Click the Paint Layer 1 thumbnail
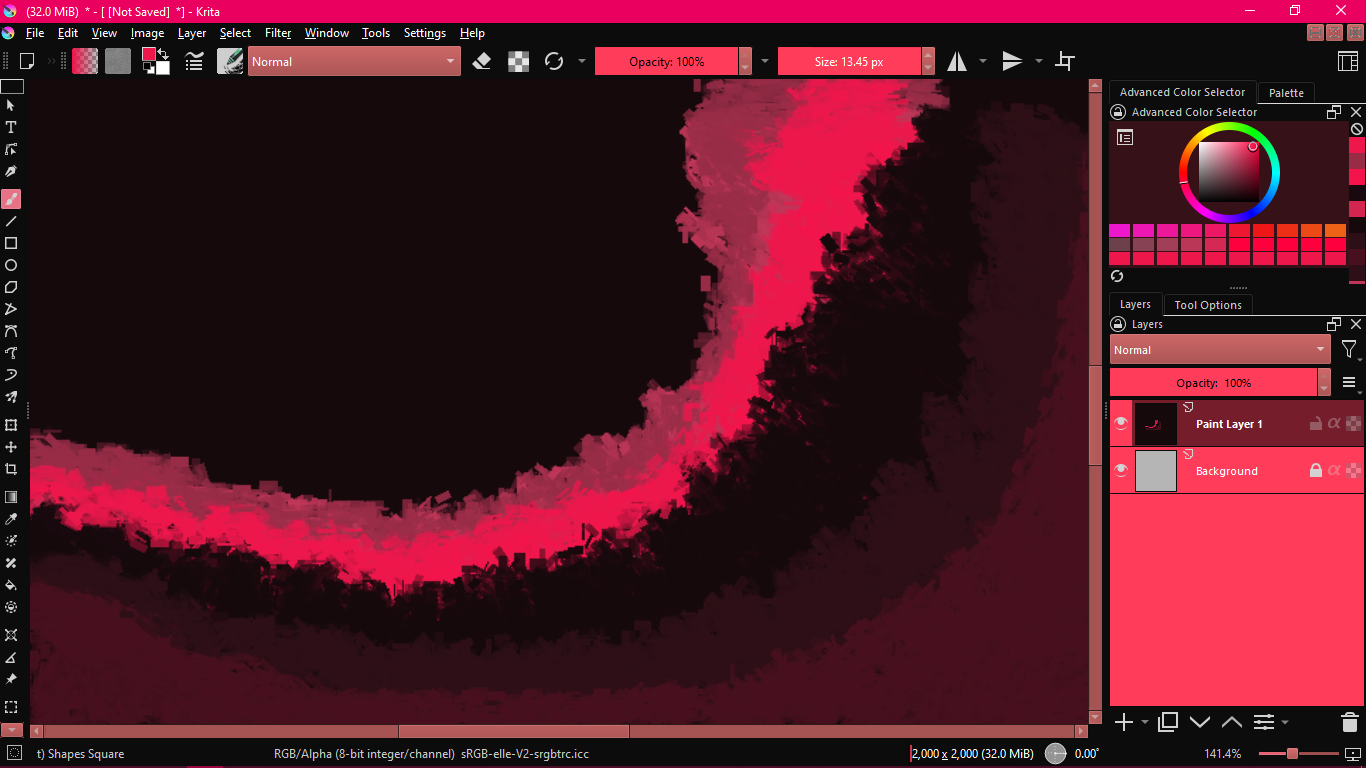Viewport: 1366px width, 768px height. [1156, 423]
